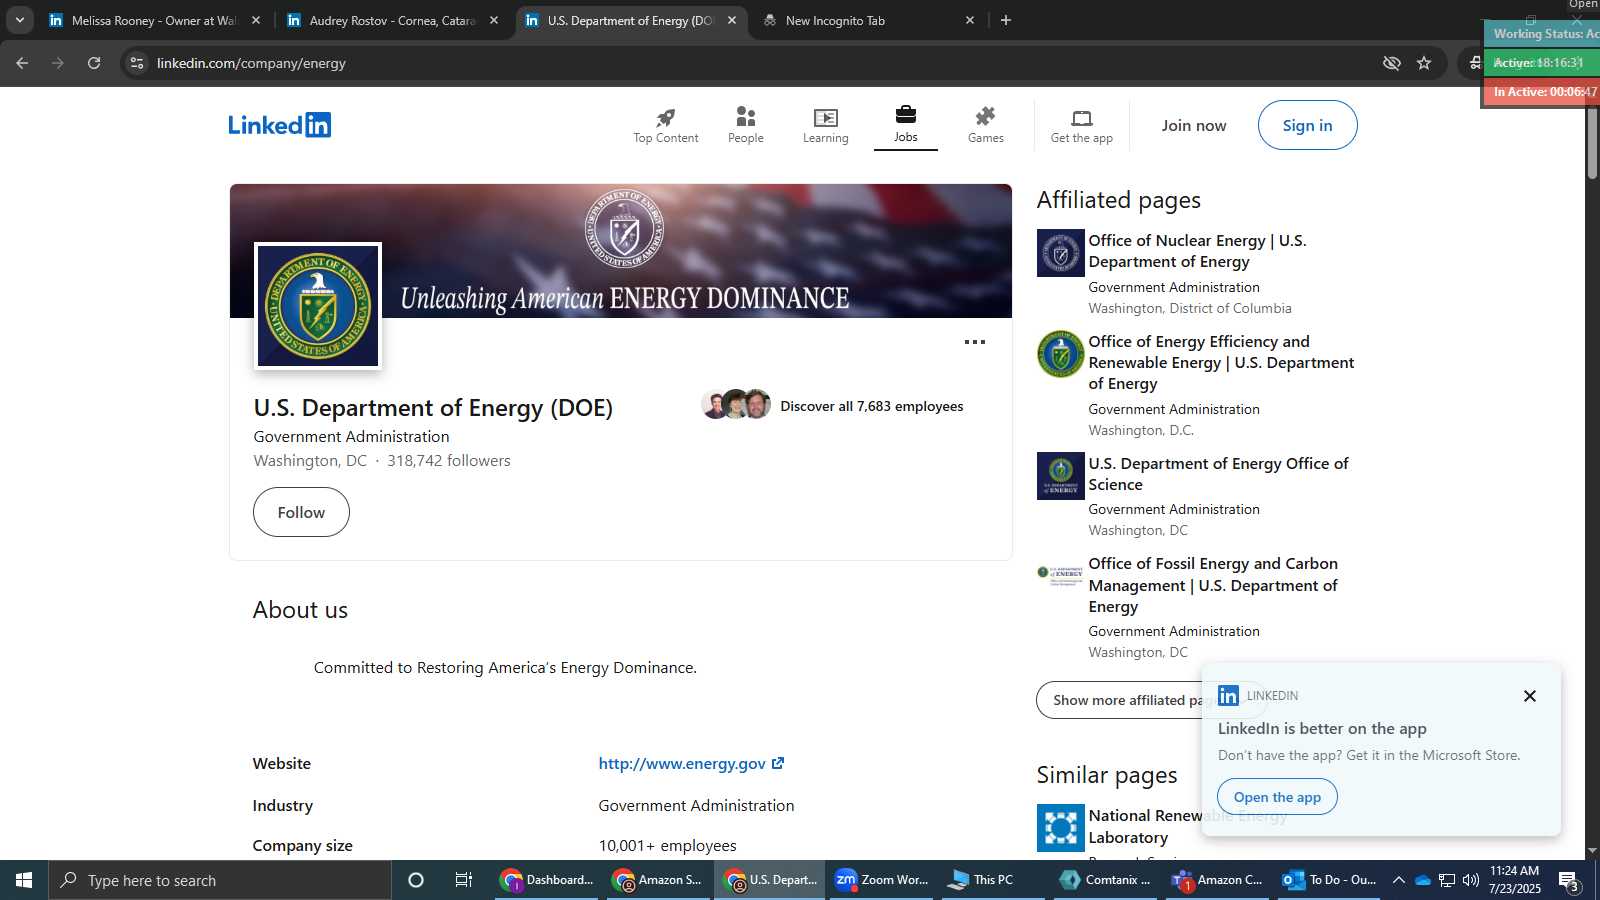Screen dimensions: 1600x900
Task: Show hidden system tray icons chevron
Action: [1399, 880]
